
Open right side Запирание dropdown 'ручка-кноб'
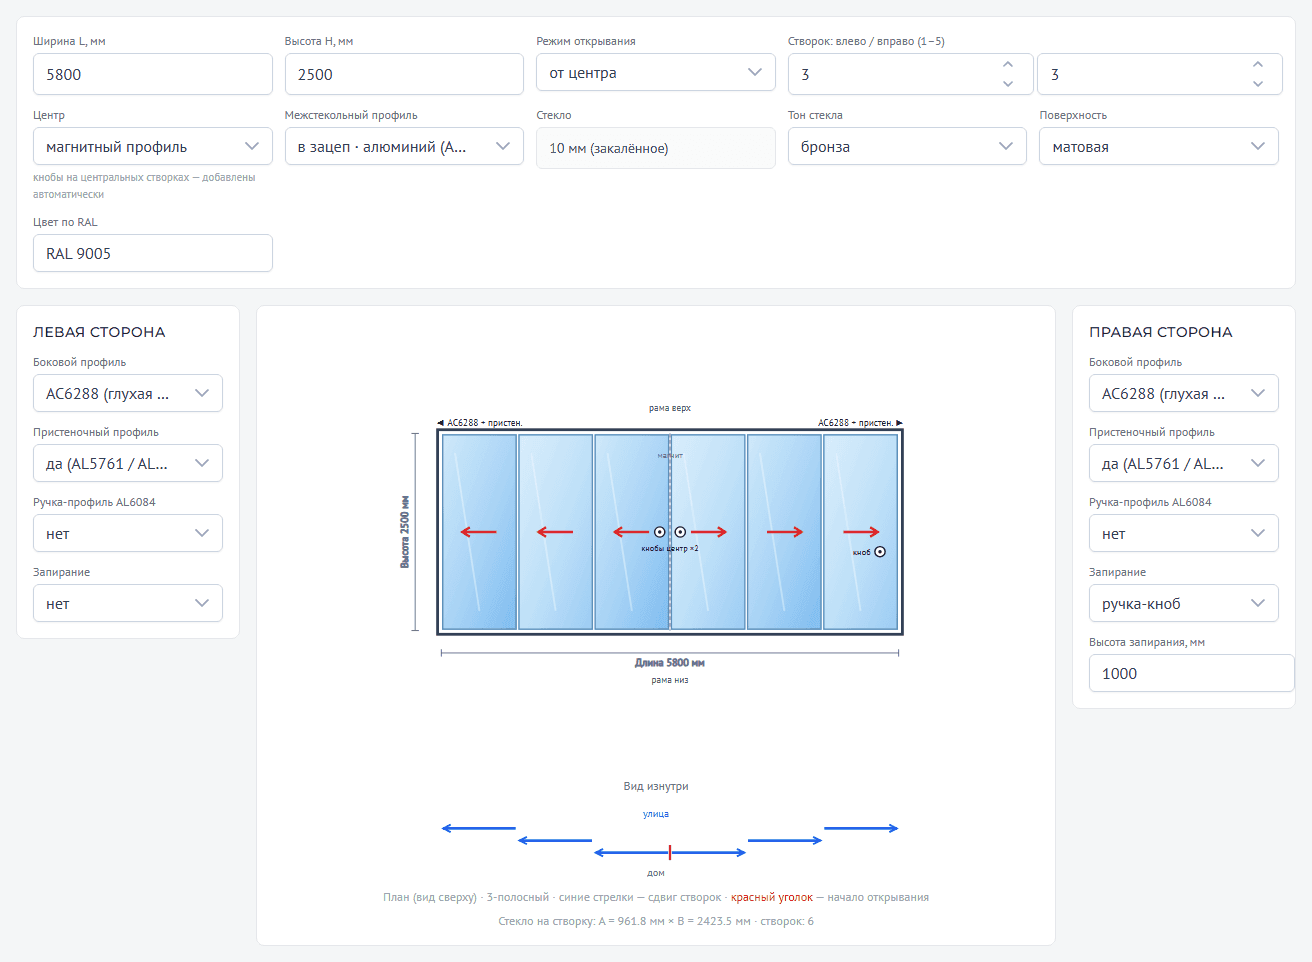pyautogui.click(x=1183, y=603)
